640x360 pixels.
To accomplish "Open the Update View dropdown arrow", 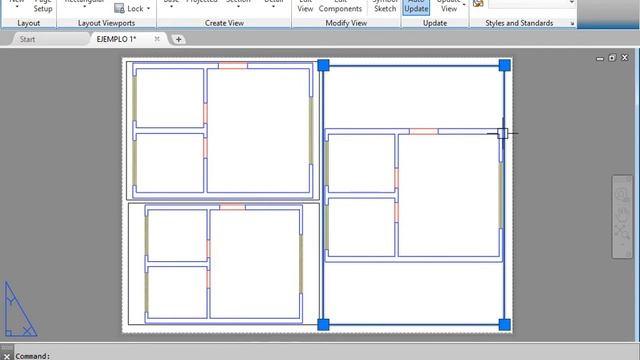I will pos(464,4).
